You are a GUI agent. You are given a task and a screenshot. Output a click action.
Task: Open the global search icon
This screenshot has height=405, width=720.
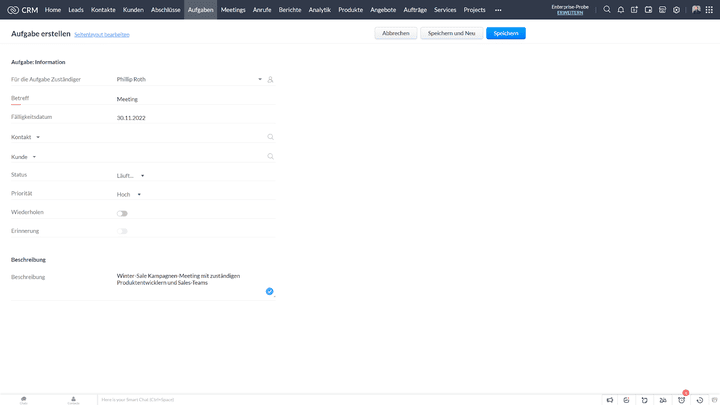coord(607,10)
